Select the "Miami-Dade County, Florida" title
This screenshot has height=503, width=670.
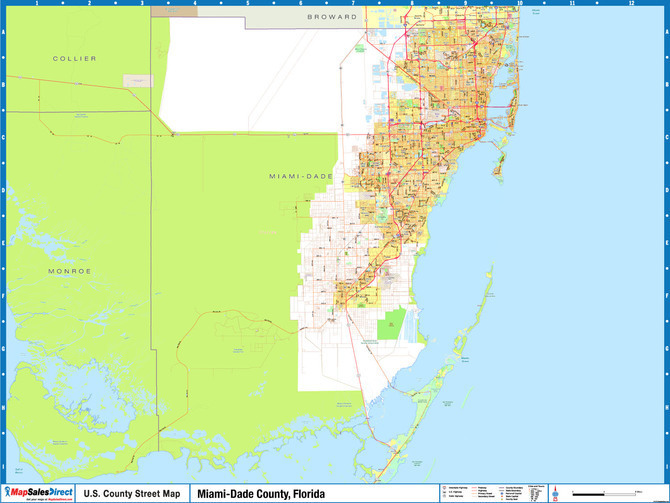pos(261,494)
